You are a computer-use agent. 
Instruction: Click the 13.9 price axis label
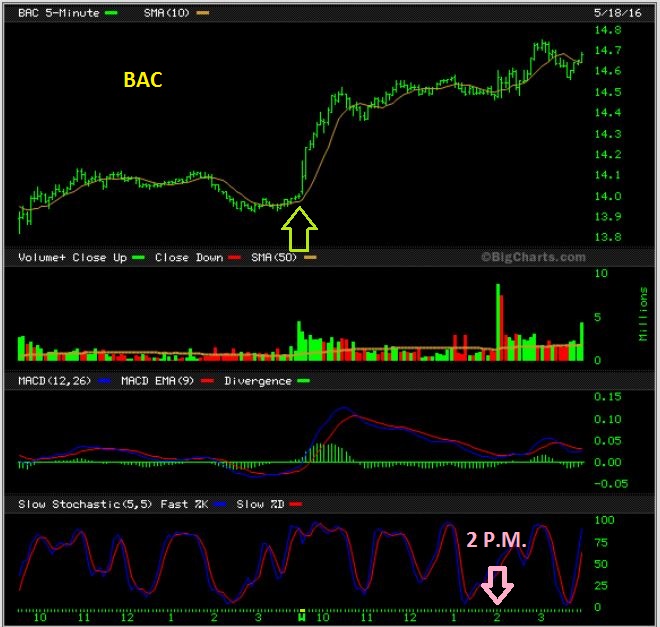pyautogui.click(x=608, y=217)
